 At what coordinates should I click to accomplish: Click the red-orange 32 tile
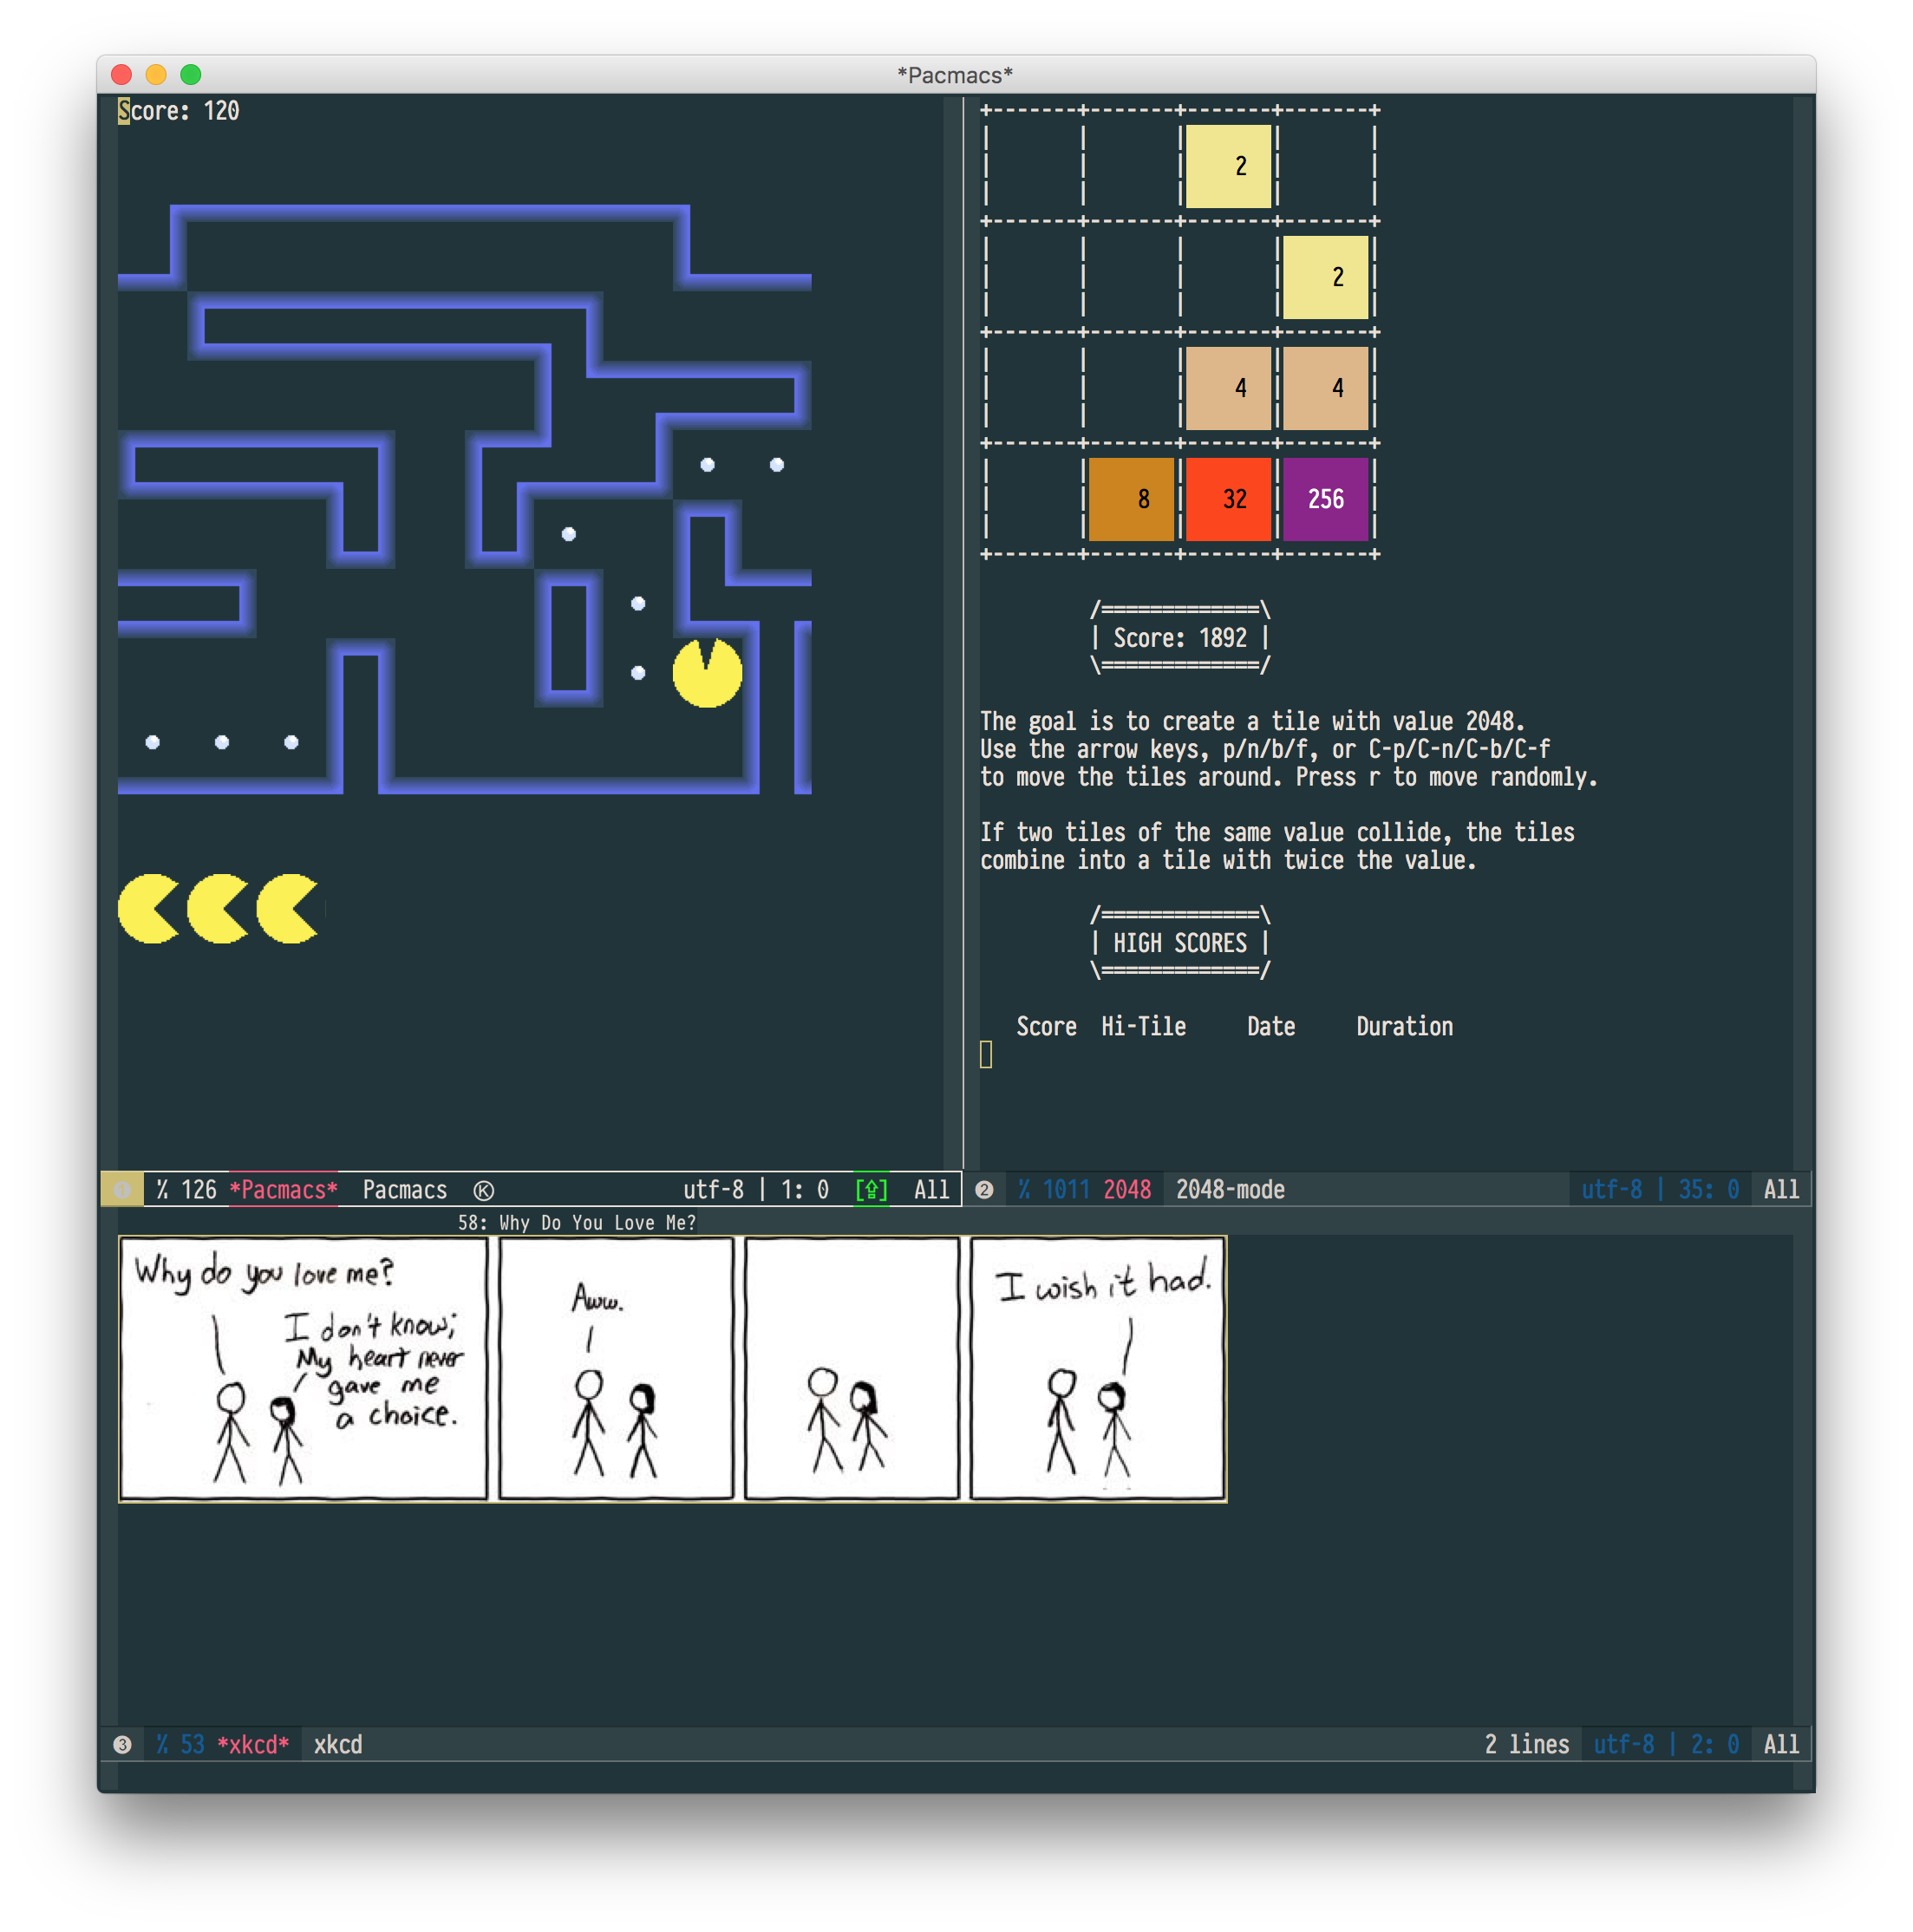(x=1228, y=499)
